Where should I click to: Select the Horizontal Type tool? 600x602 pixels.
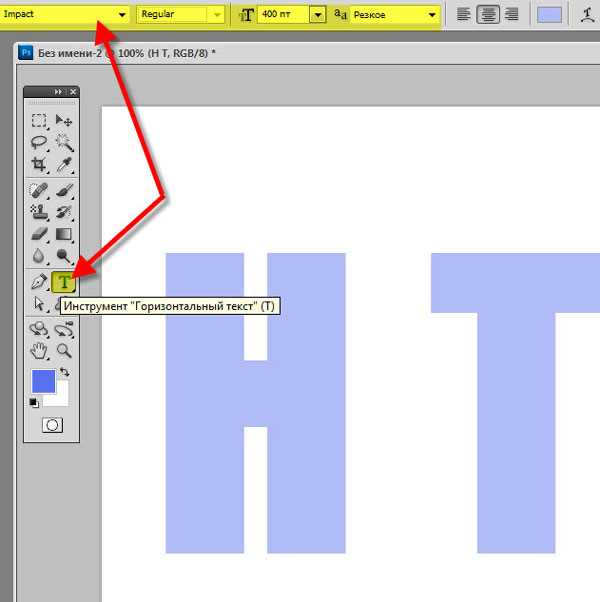click(63, 282)
